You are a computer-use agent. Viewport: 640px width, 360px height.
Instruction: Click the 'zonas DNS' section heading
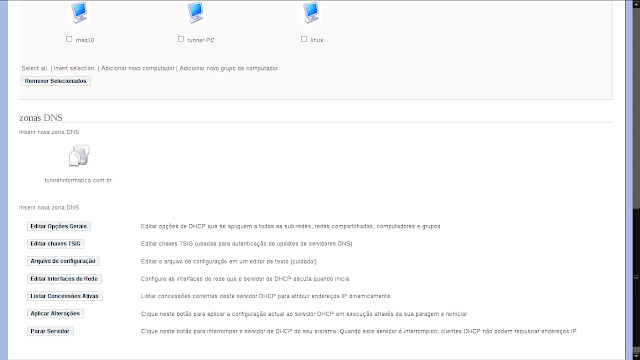[x=41, y=118]
